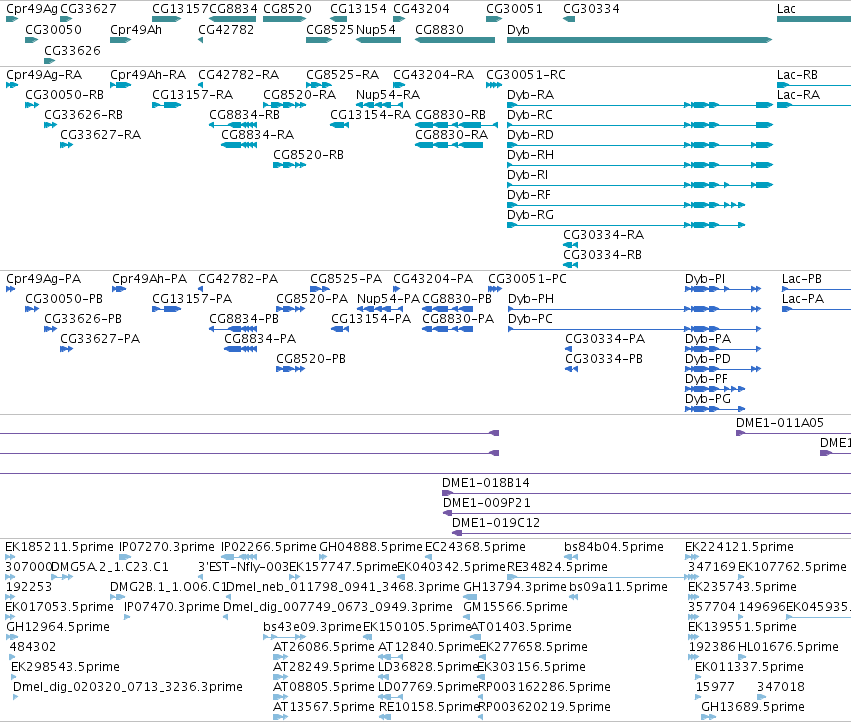851x722 pixels.
Task: Click the "CG30334" gene label
Action: 591,9
